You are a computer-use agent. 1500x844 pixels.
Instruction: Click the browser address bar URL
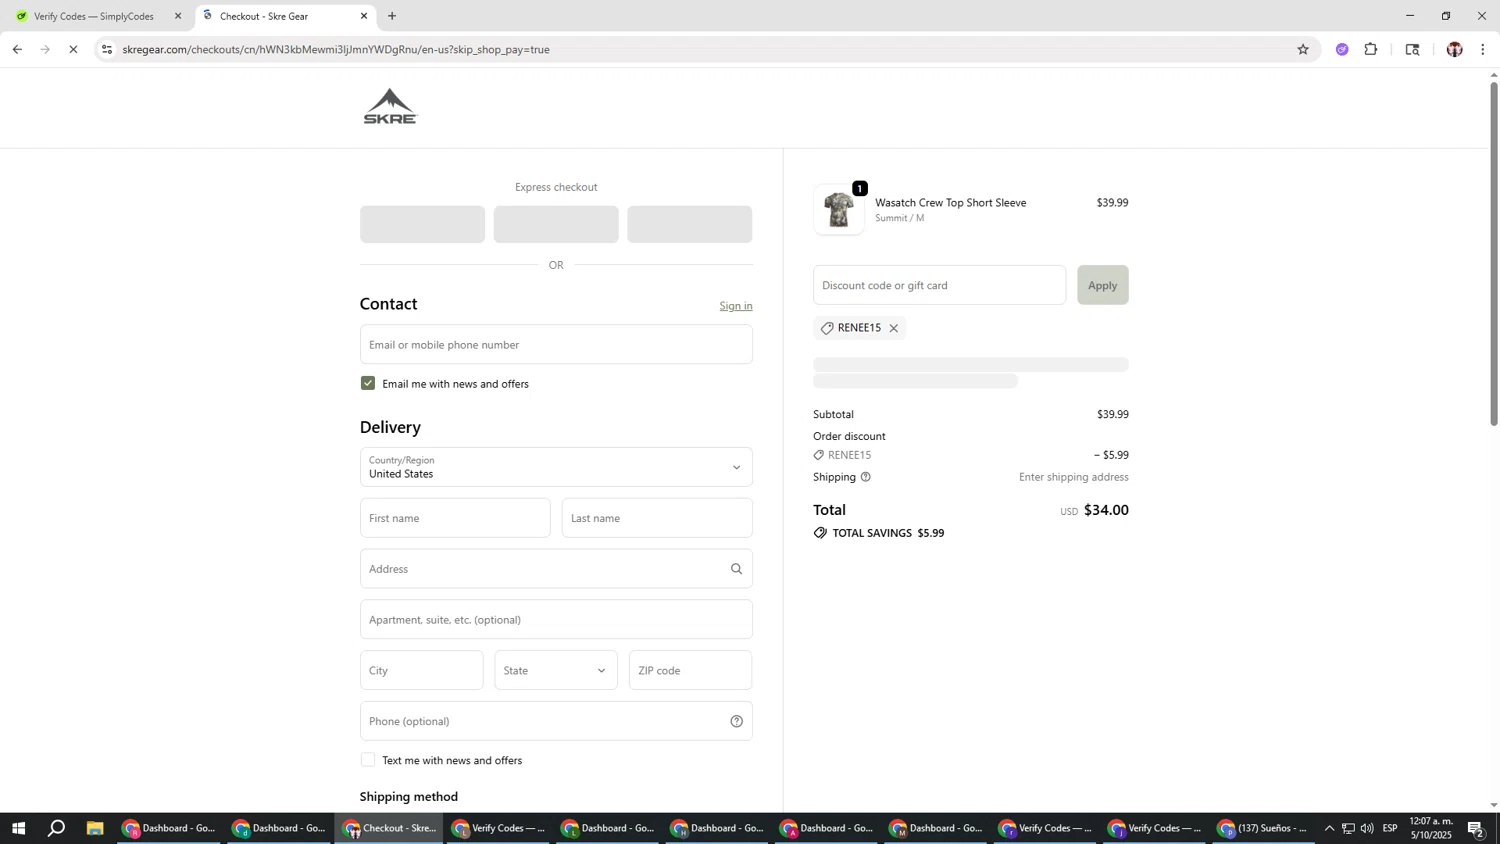[x=336, y=49]
